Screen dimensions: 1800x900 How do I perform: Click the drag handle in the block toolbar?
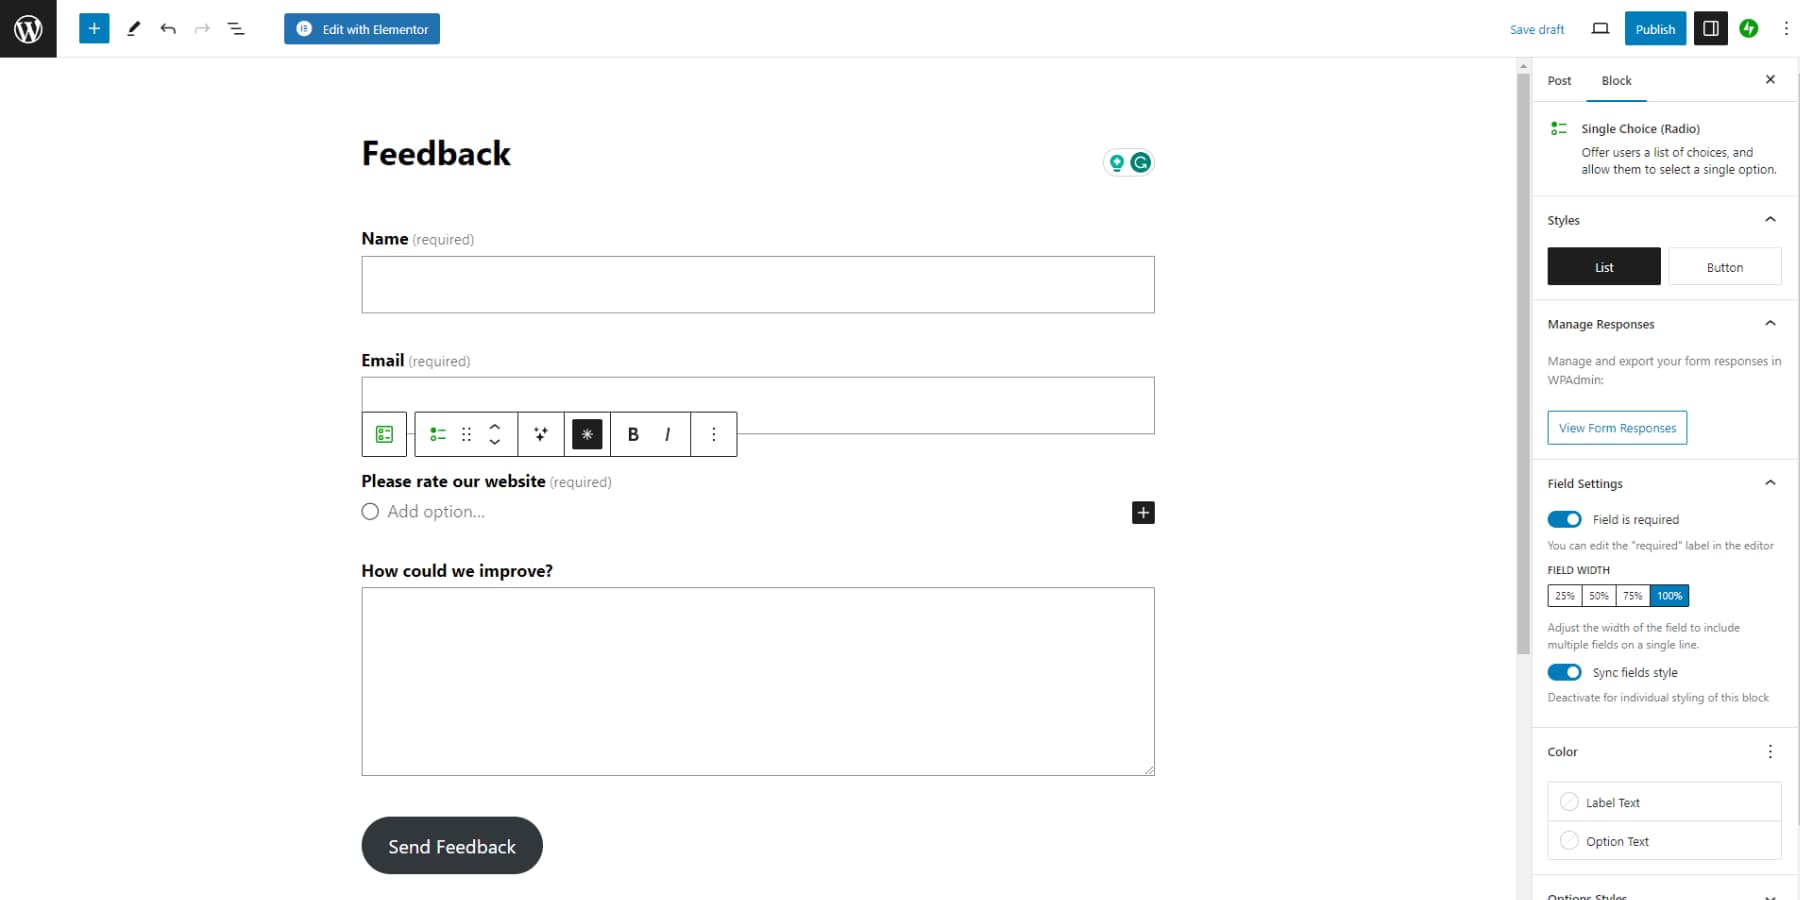point(465,434)
